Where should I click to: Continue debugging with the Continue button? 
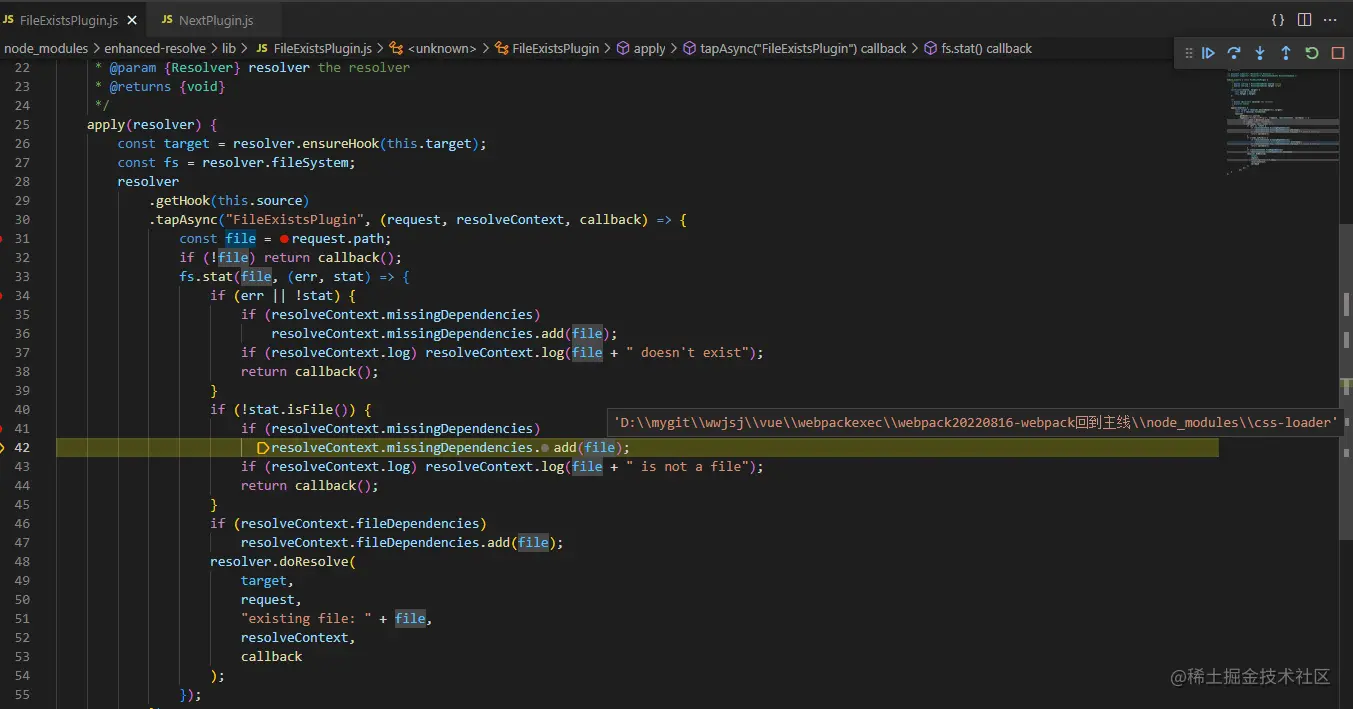tap(1208, 53)
